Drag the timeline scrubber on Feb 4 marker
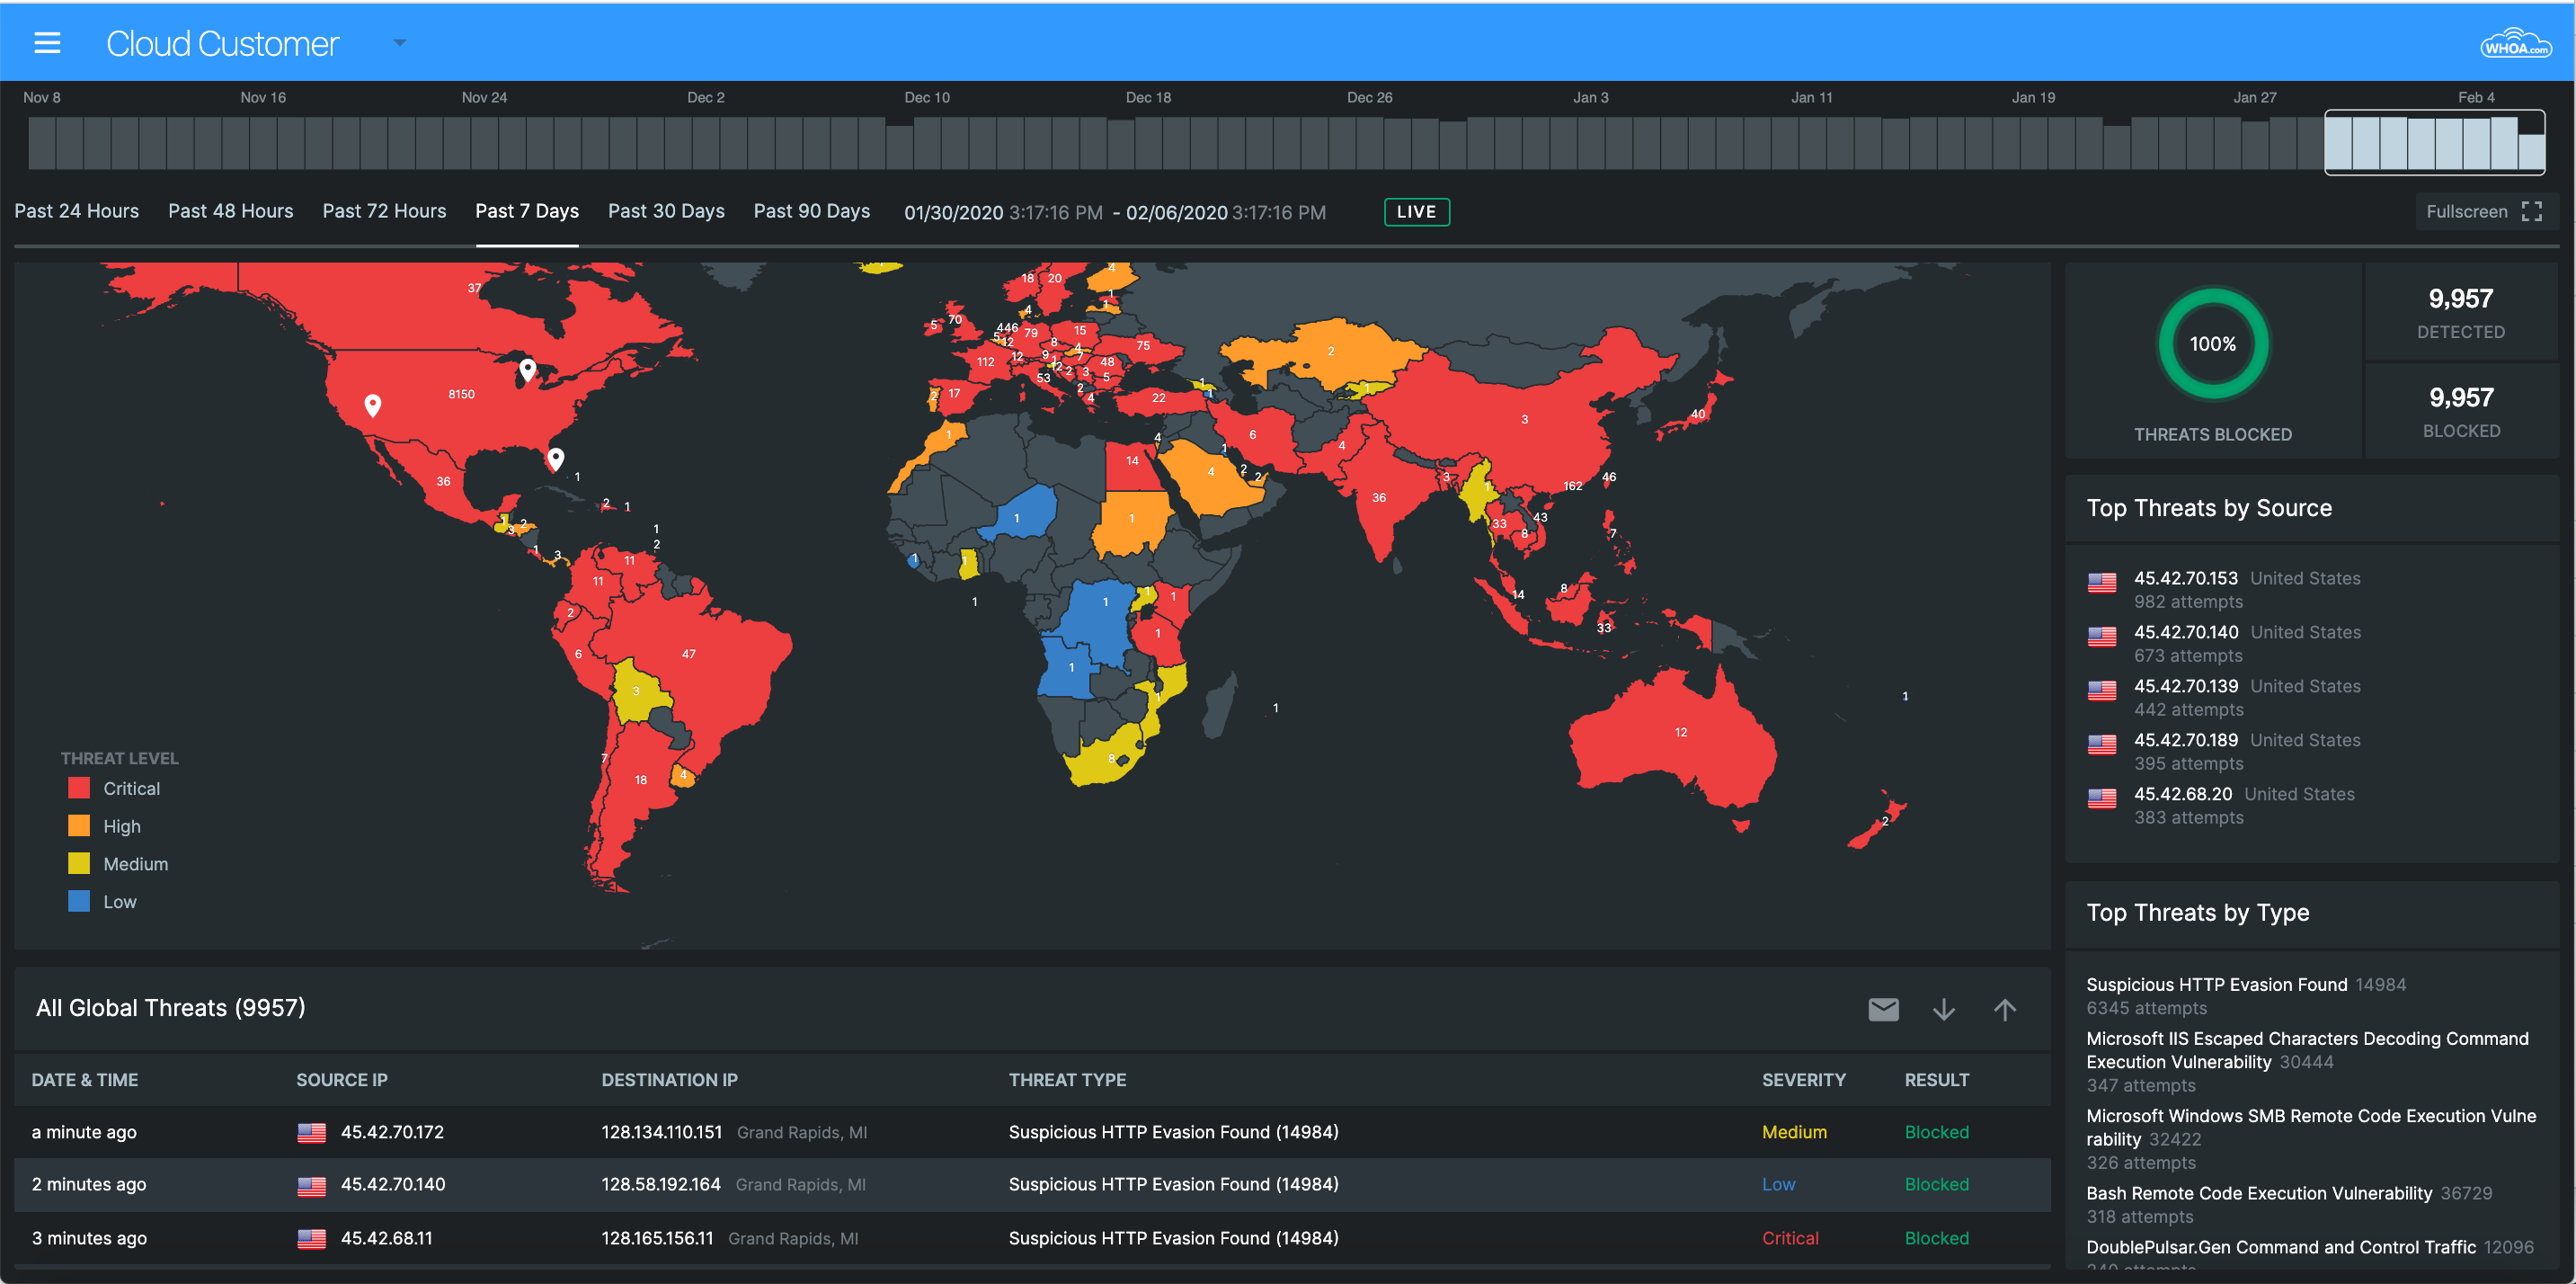Image resolution: width=2576 pixels, height=1284 pixels. pyautogui.click(x=2471, y=137)
